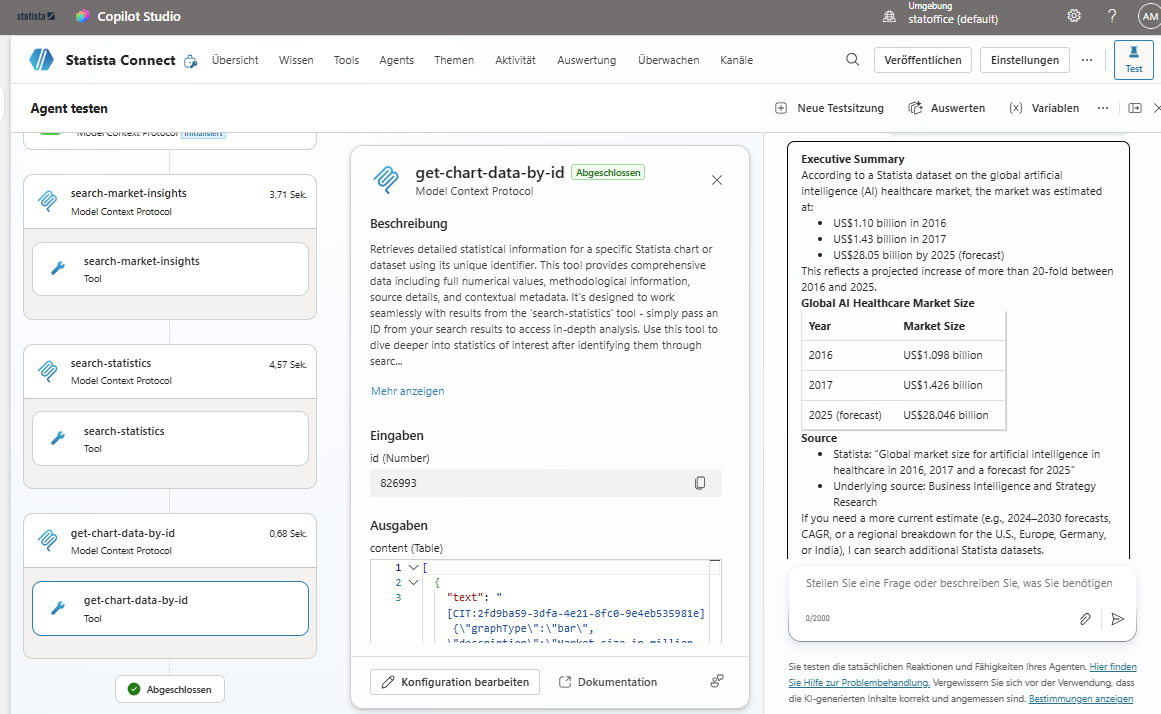Select the get-chart-data-by-id Tool card
The width and height of the screenshot is (1161, 714).
click(170, 608)
